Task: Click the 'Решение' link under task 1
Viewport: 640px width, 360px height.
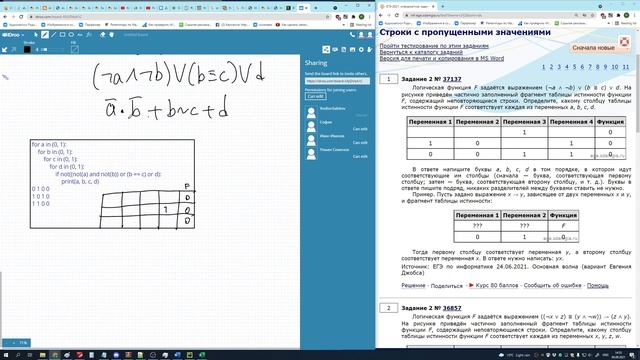Action: (413, 285)
